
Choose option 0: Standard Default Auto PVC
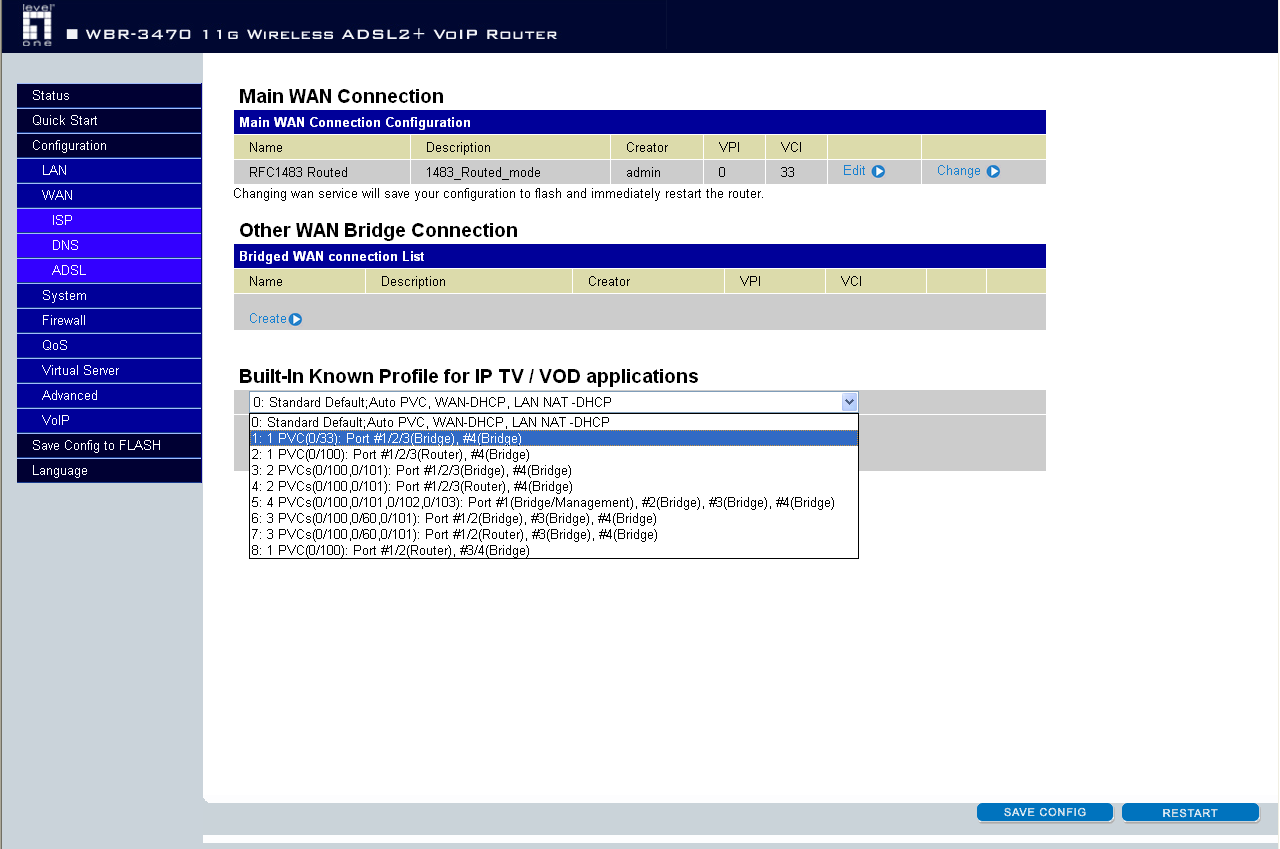click(x=554, y=422)
